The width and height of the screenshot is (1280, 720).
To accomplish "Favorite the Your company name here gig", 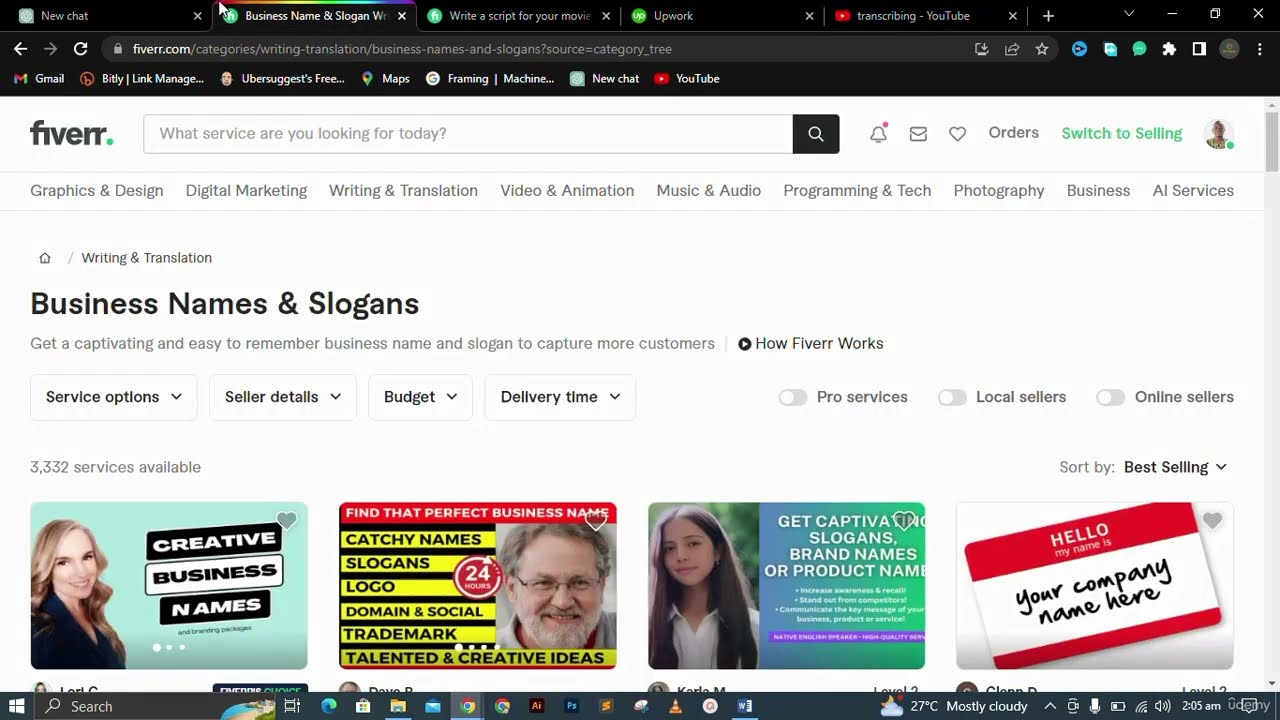I will coord(1213,521).
